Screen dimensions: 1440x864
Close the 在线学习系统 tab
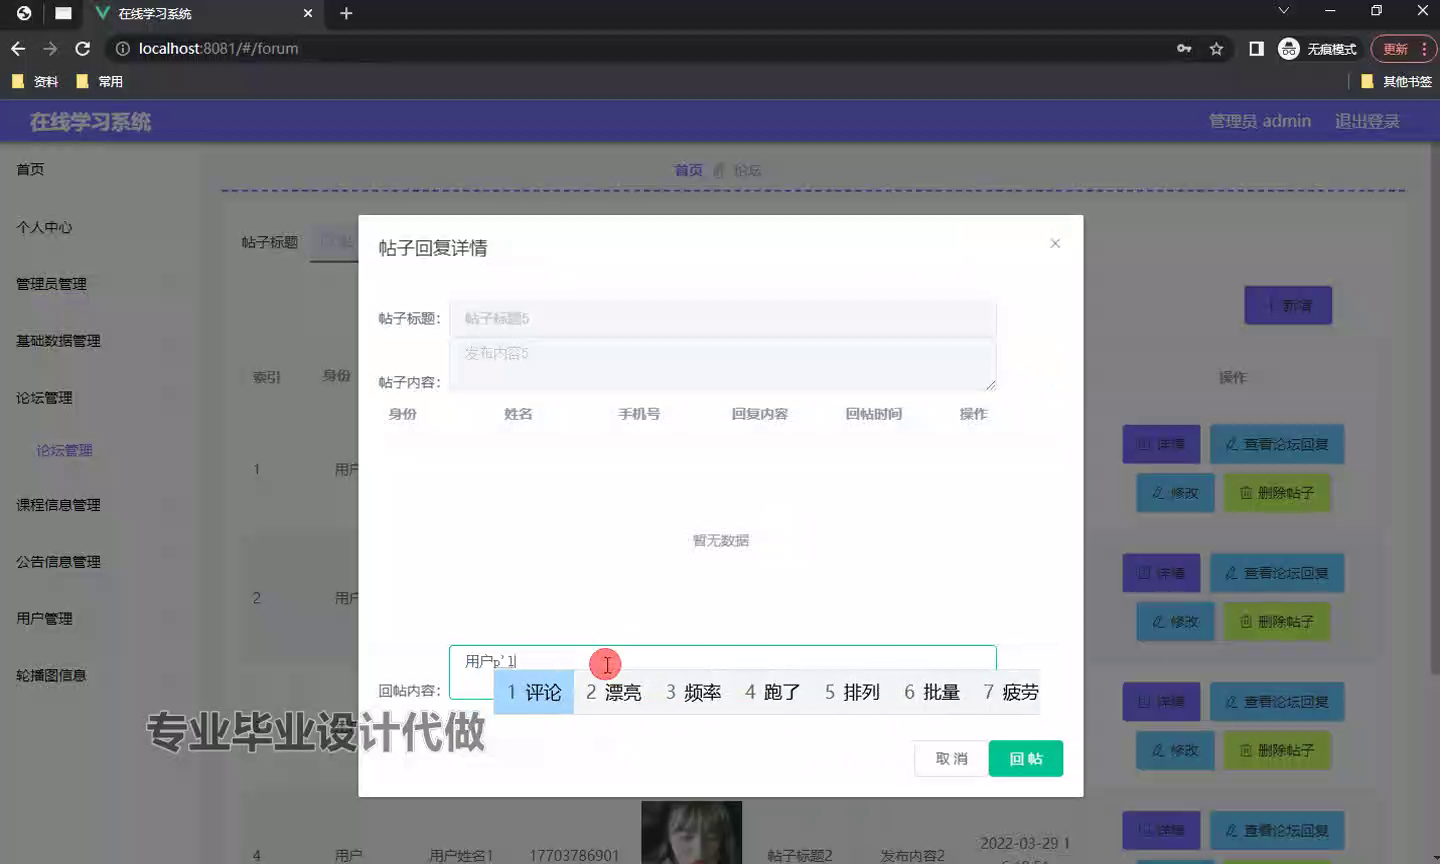point(308,13)
